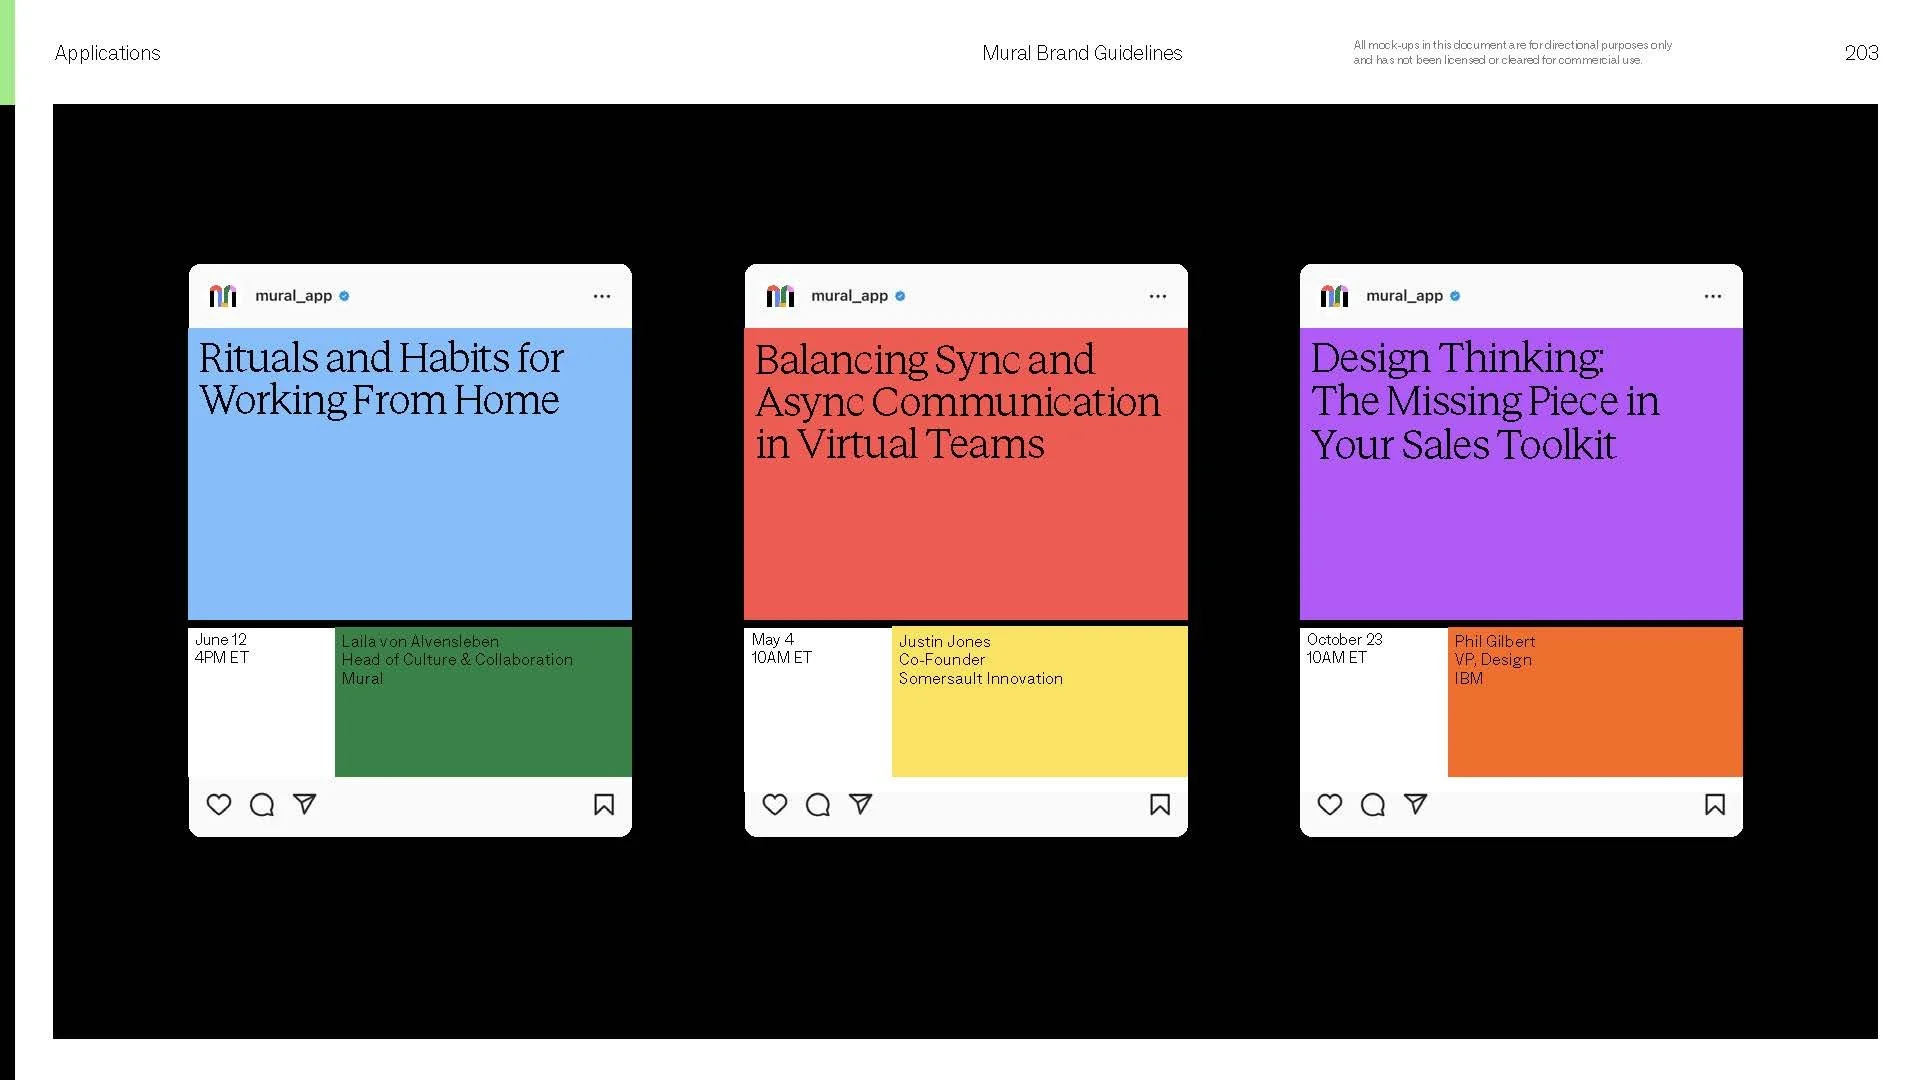Click the Mural avatar on Design Thinking post
Viewport: 1920px width, 1080px height.
click(x=1335, y=296)
